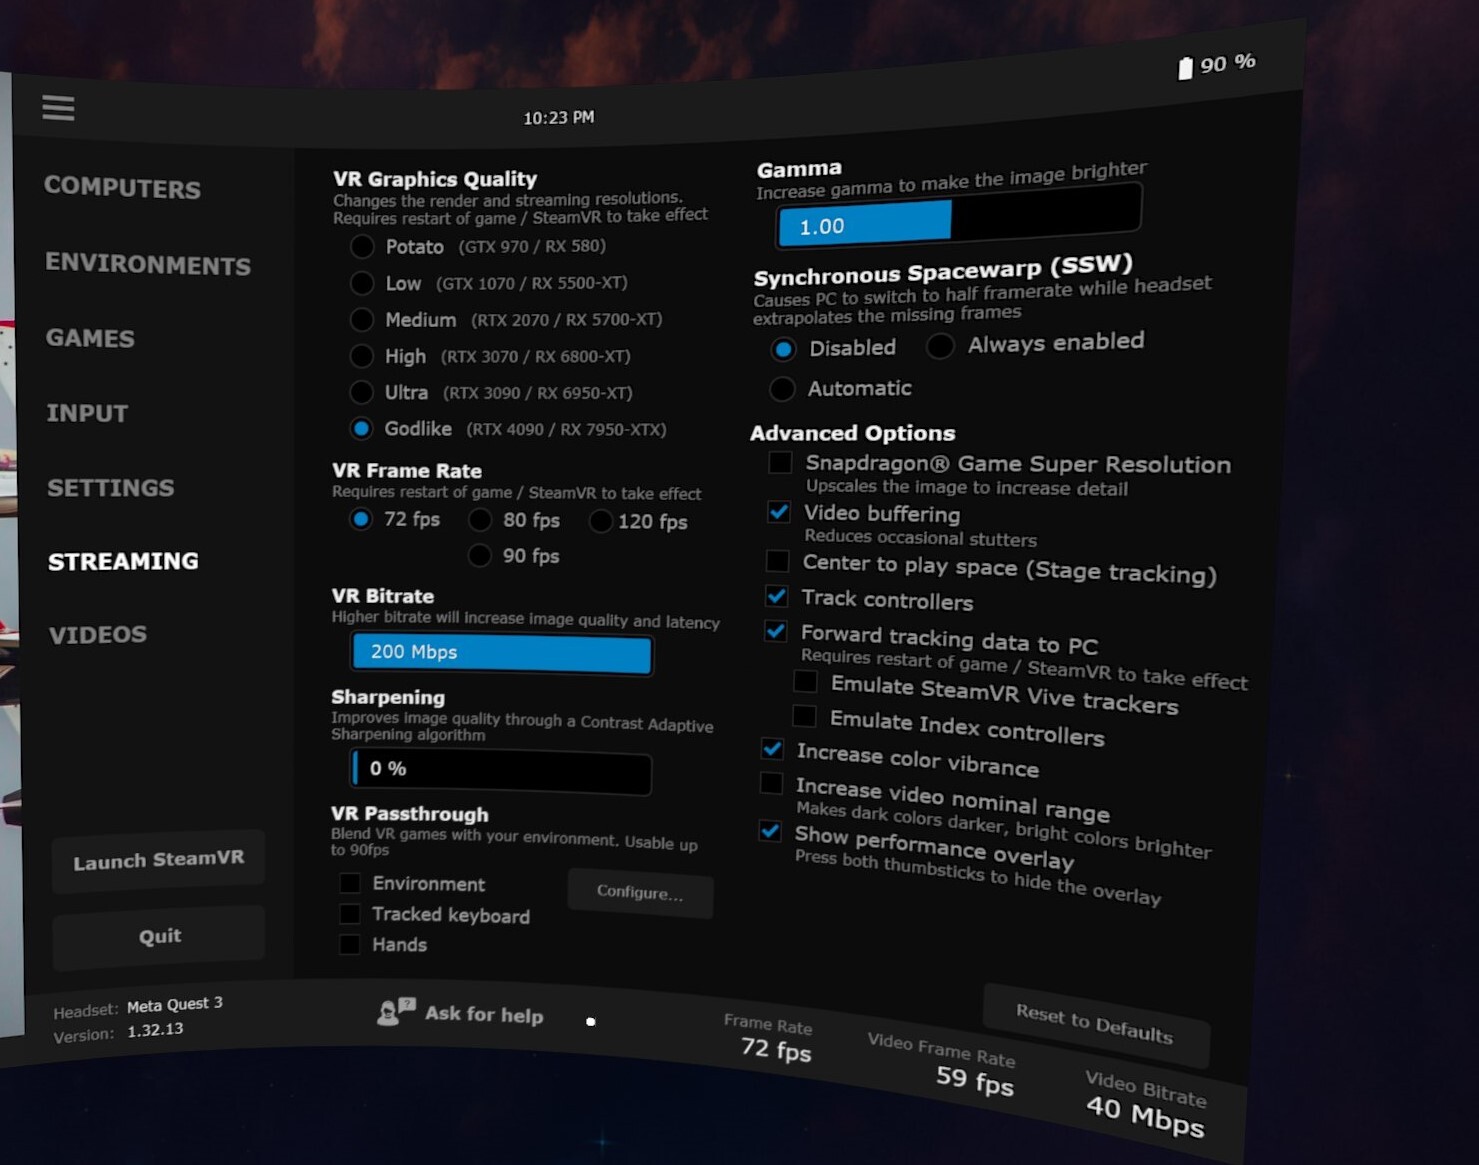Screen dimensions: 1479x1165
Task: Reset streaming settings to defaults
Action: [1095, 1026]
